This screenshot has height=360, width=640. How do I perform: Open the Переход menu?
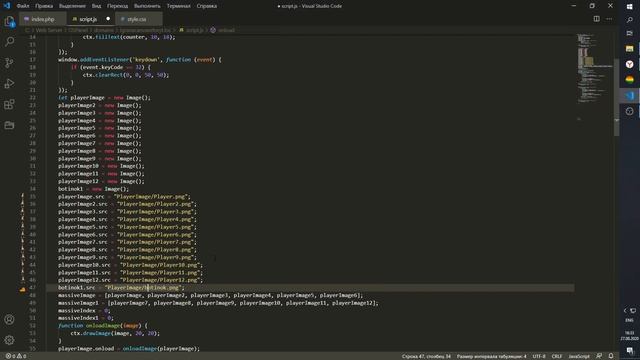point(118,6)
